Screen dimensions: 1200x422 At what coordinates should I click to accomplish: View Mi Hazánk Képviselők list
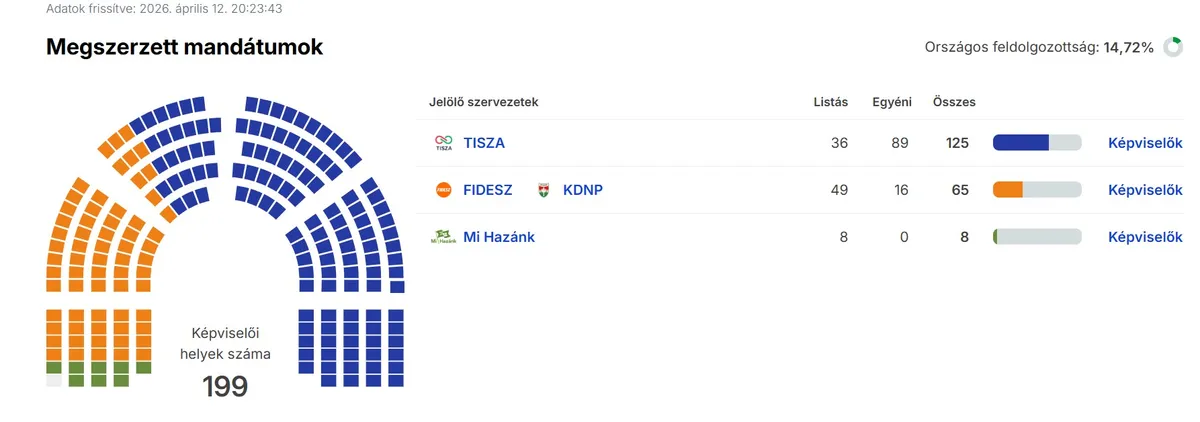[1145, 237]
